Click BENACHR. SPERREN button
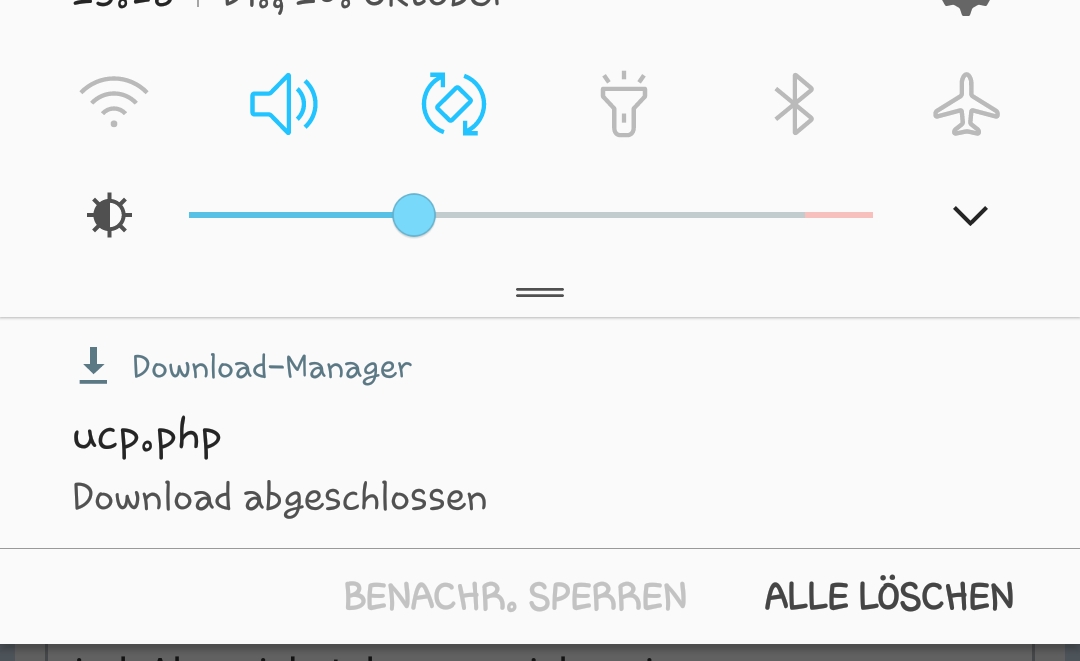The width and height of the screenshot is (1080, 661). point(515,596)
